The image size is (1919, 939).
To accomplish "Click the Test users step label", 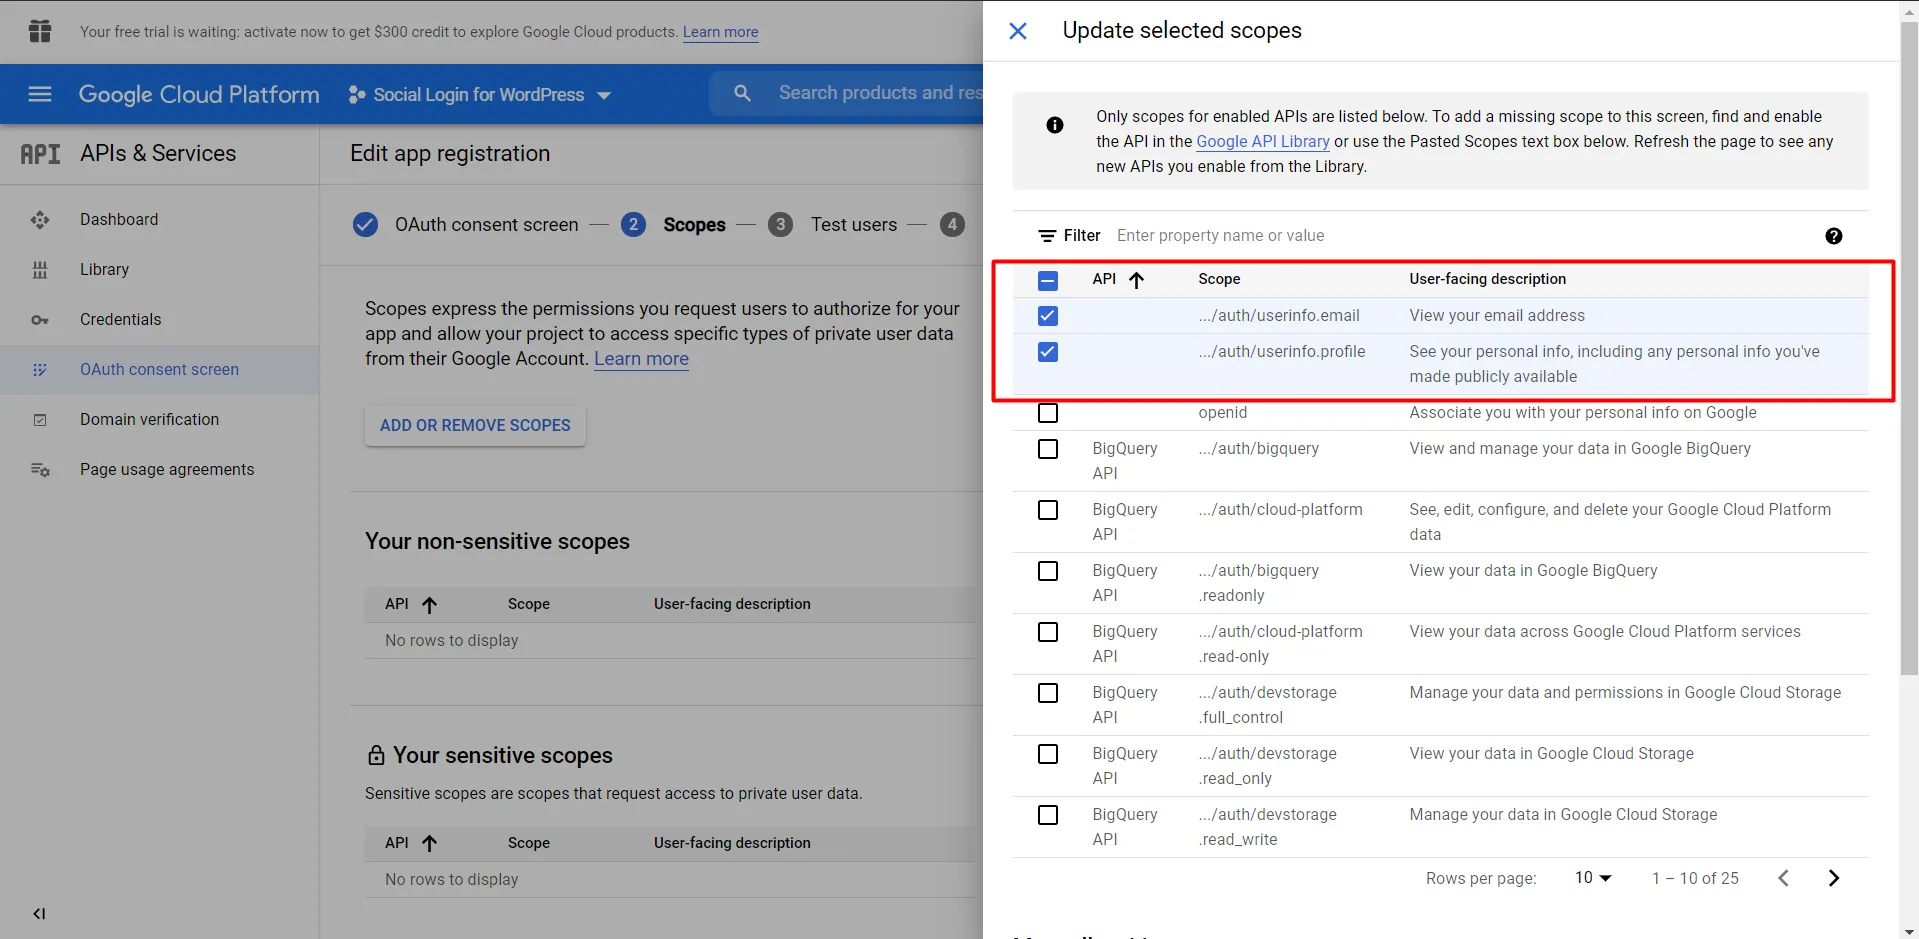I will 854,225.
